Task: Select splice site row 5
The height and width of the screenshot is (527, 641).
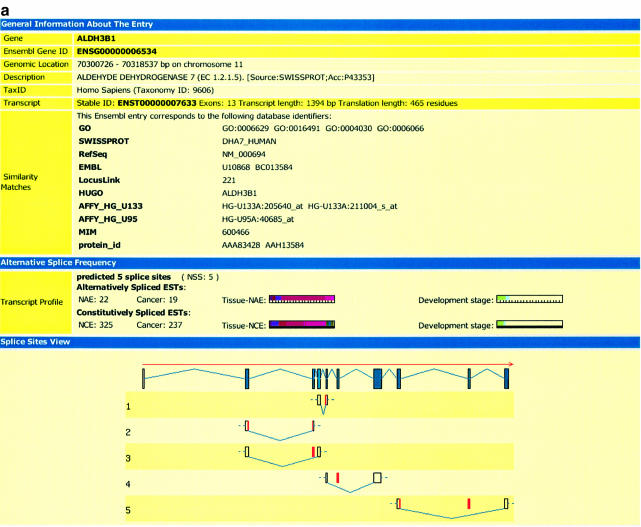Action: click(319, 509)
